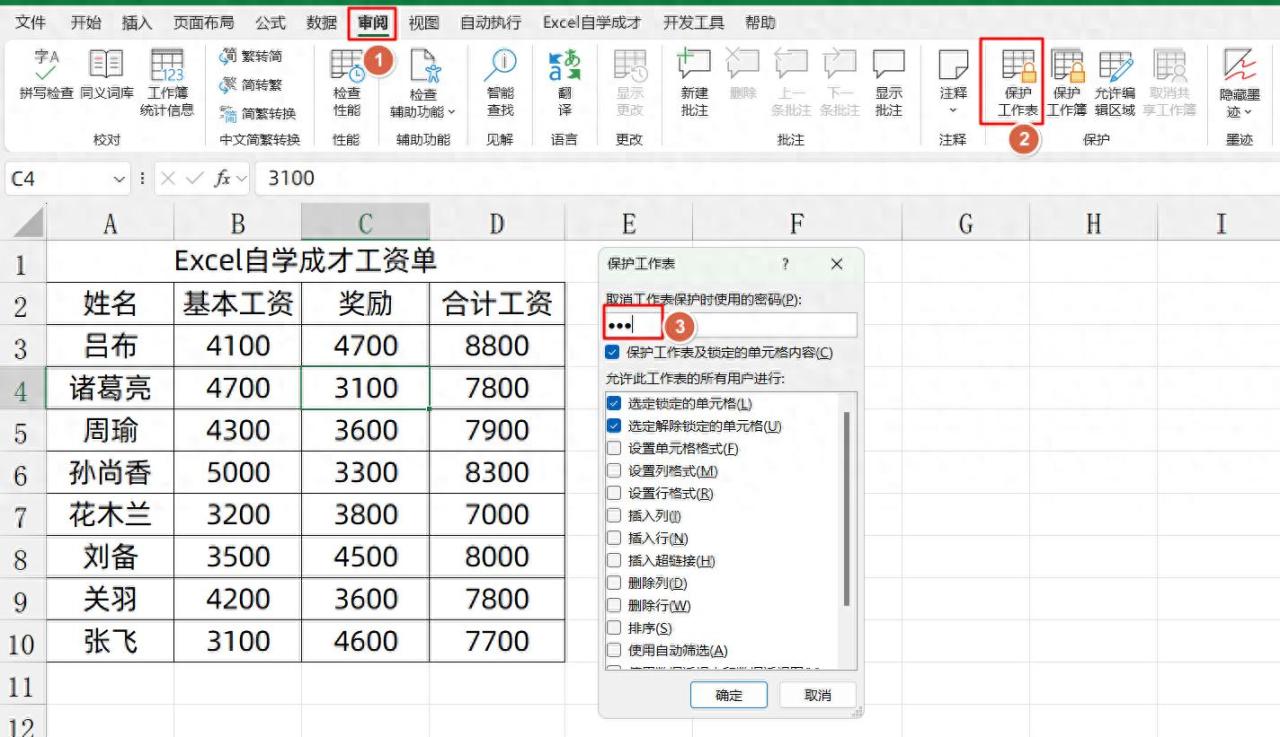Click permissions list scrollbar
1280x737 pixels.
click(848, 508)
